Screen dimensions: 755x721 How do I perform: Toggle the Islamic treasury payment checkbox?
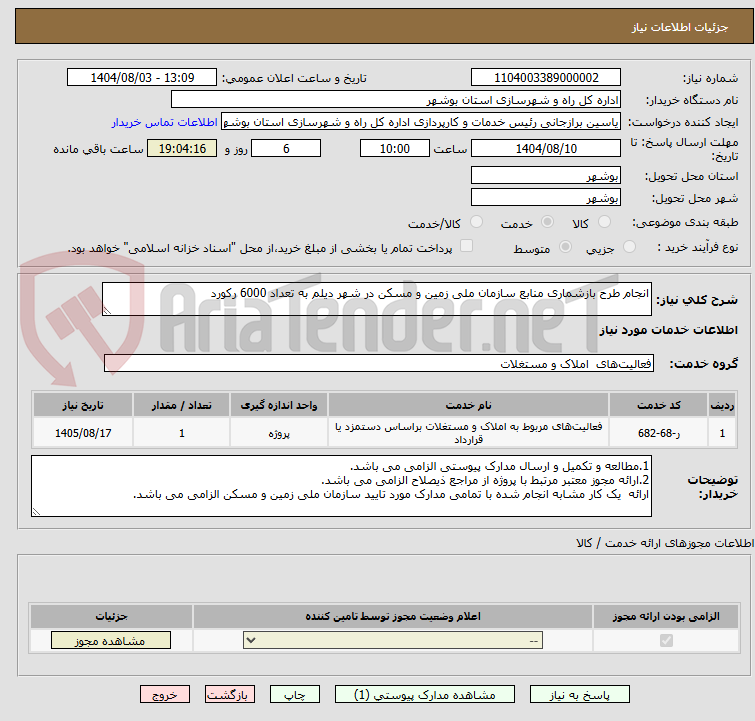pos(465,246)
